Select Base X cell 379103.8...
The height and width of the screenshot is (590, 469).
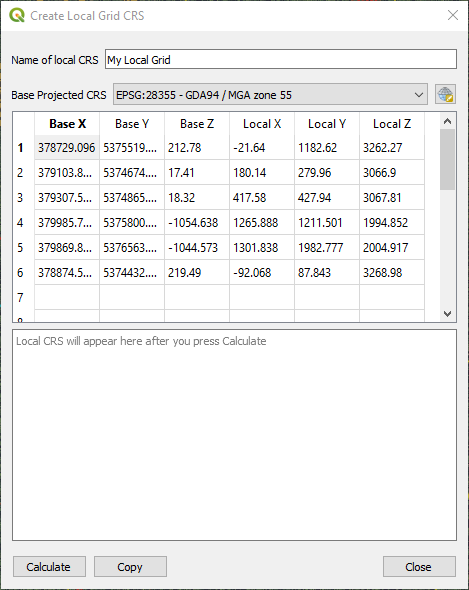[x=67, y=172]
